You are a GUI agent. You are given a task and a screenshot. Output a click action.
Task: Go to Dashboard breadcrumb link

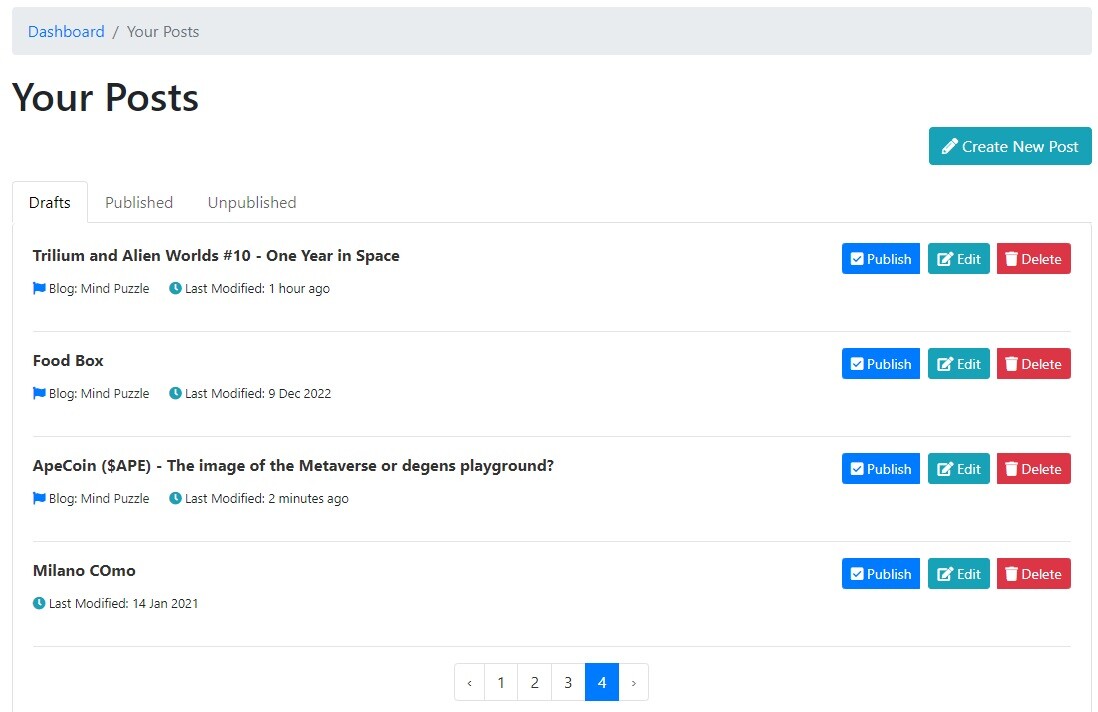[x=66, y=32]
